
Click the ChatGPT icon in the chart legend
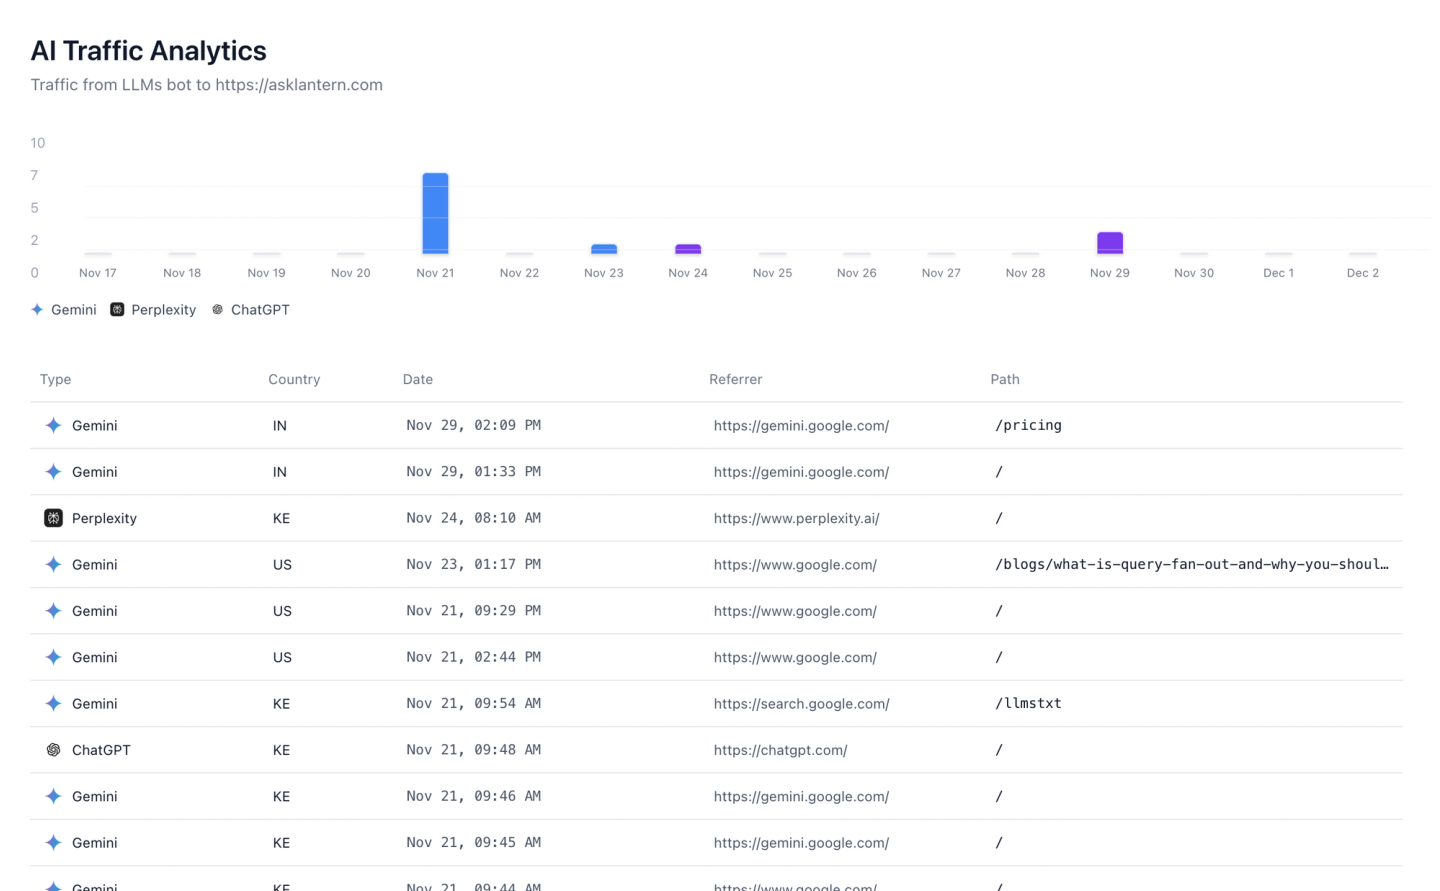(218, 310)
